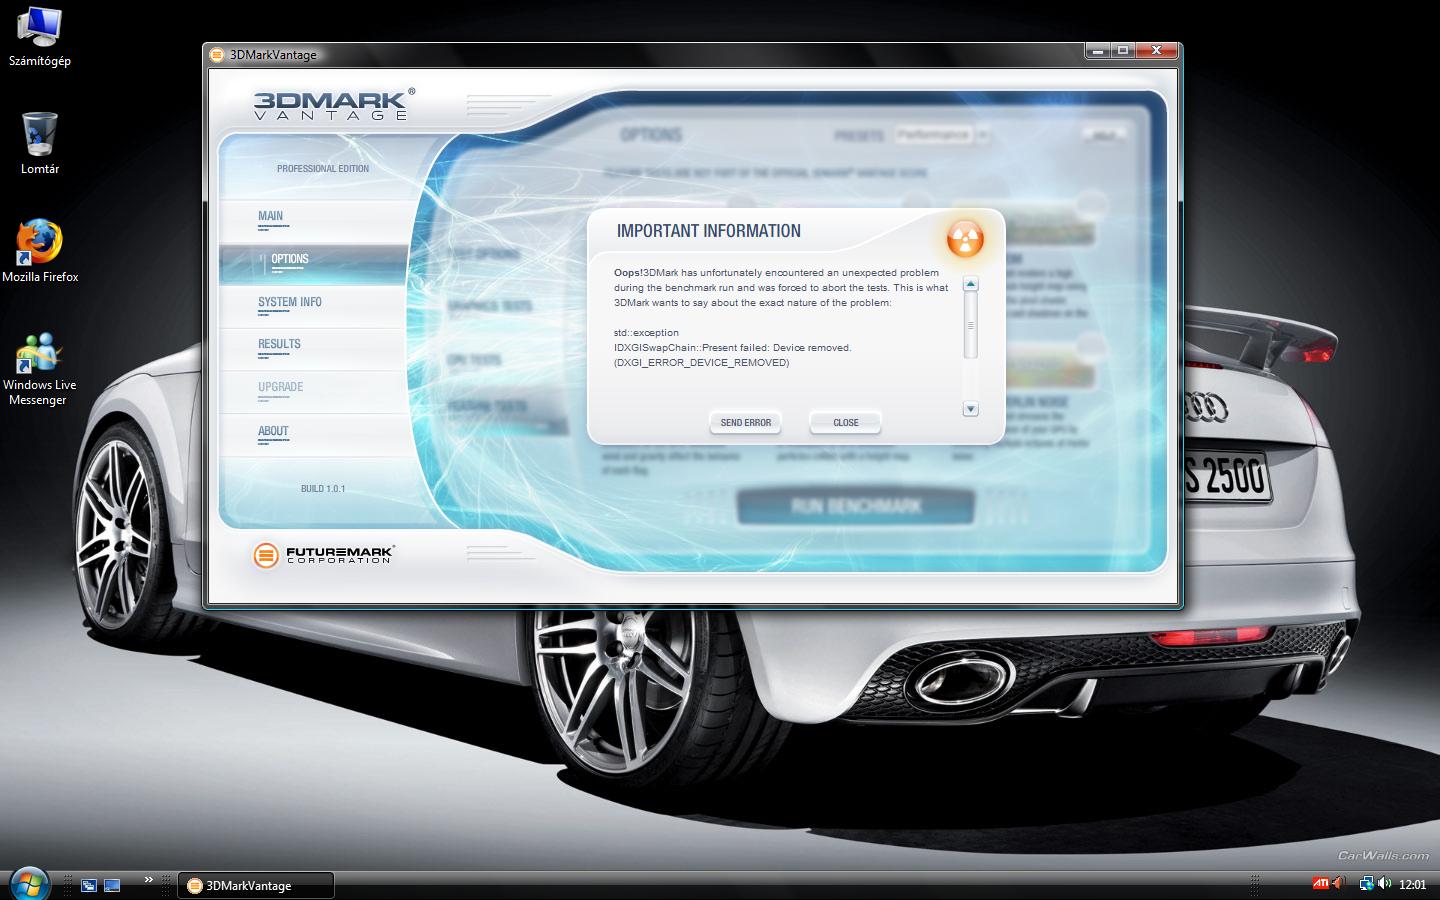Launch Windows Live Messenger desktop shortcut
The image size is (1440, 900).
tap(39, 368)
